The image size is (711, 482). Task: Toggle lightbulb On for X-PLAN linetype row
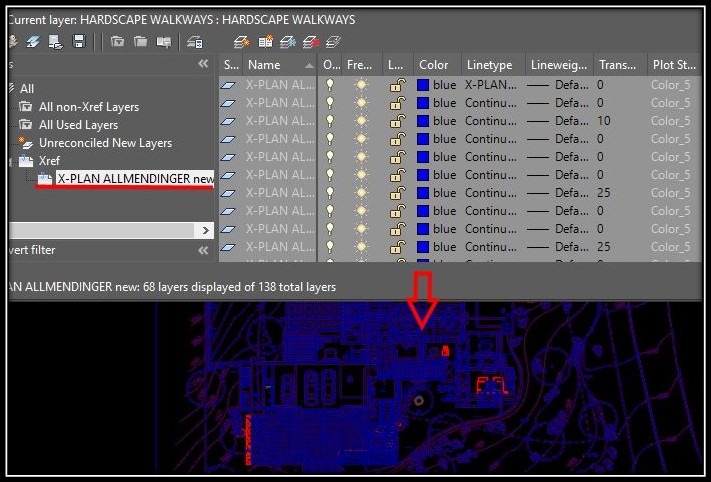330,84
